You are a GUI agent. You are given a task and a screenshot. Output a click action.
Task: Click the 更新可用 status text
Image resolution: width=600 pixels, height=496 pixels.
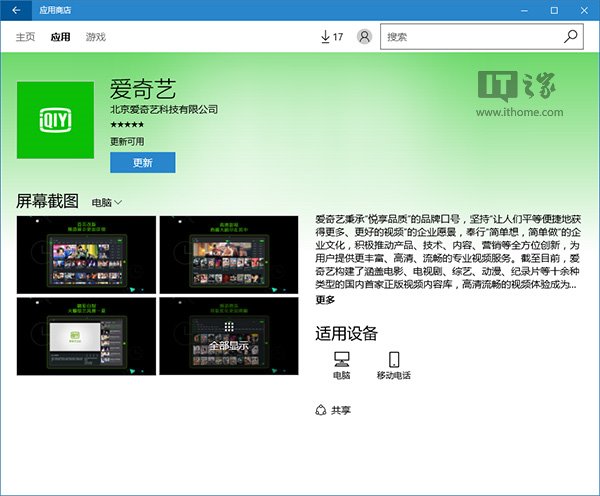[x=127, y=142]
